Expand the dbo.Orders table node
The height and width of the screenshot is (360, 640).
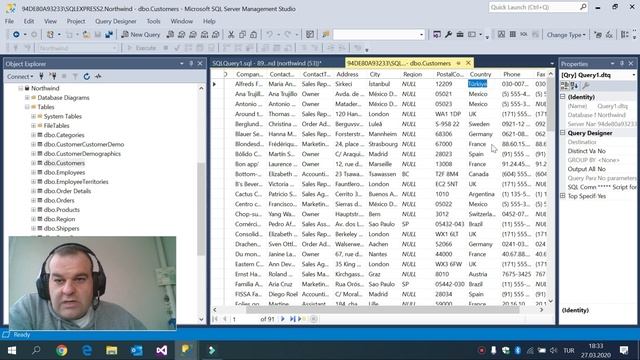tap(33, 200)
